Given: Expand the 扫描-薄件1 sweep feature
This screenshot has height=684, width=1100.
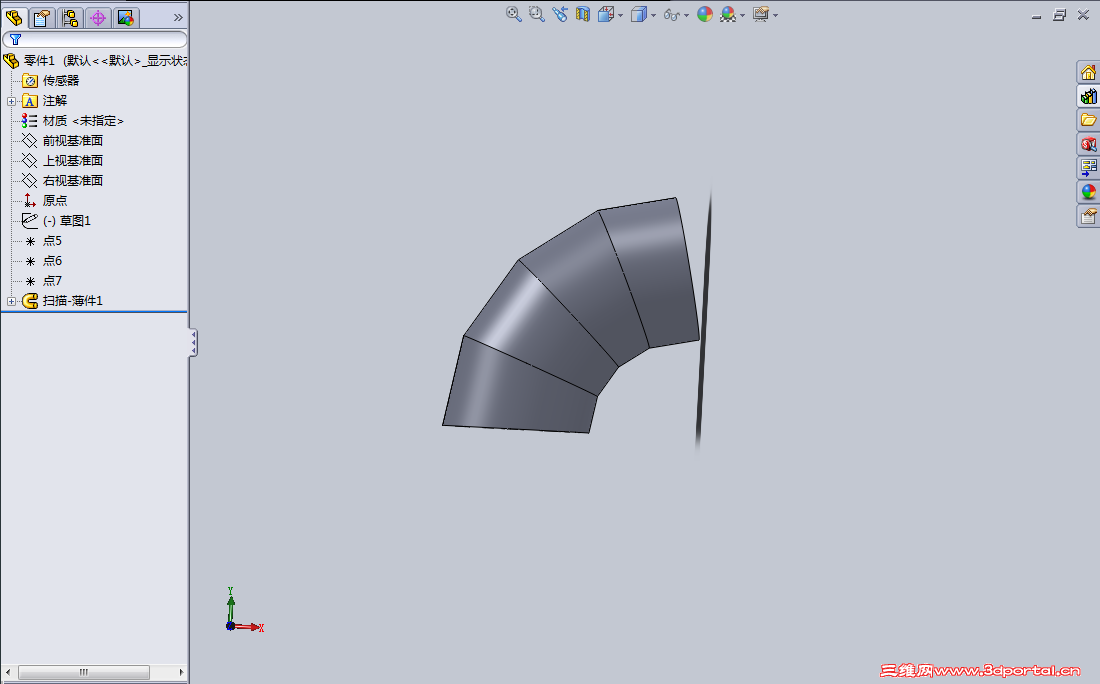Looking at the screenshot, I should (11, 301).
